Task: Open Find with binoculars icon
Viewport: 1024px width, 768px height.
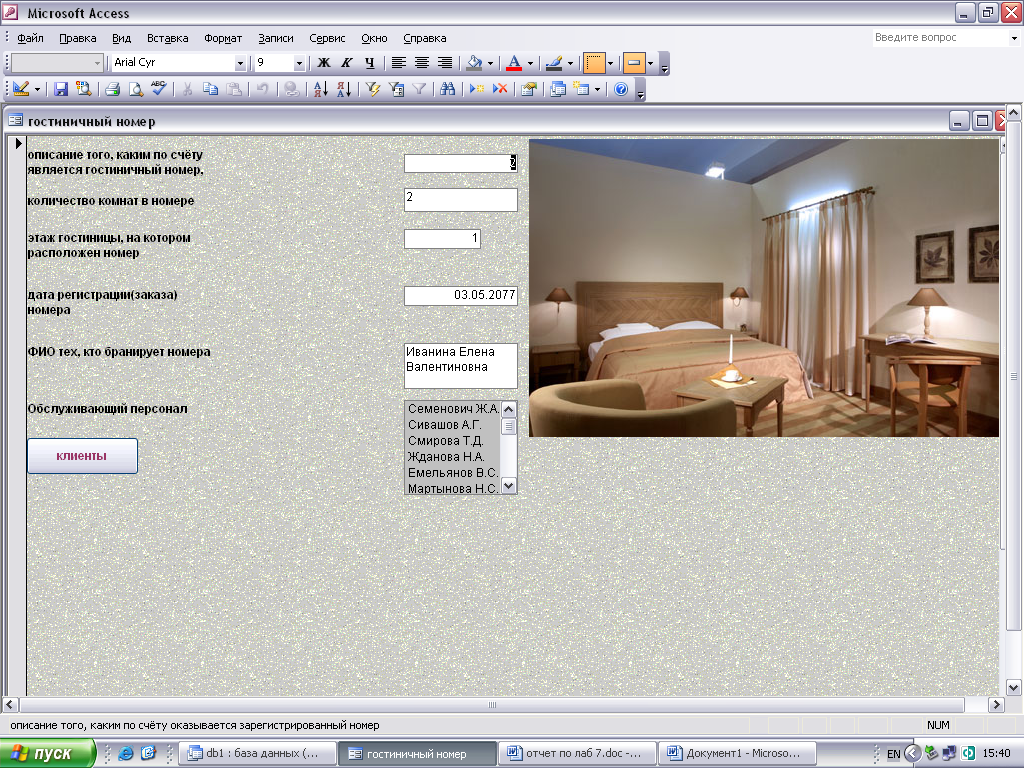Action: [x=447, y=89]
